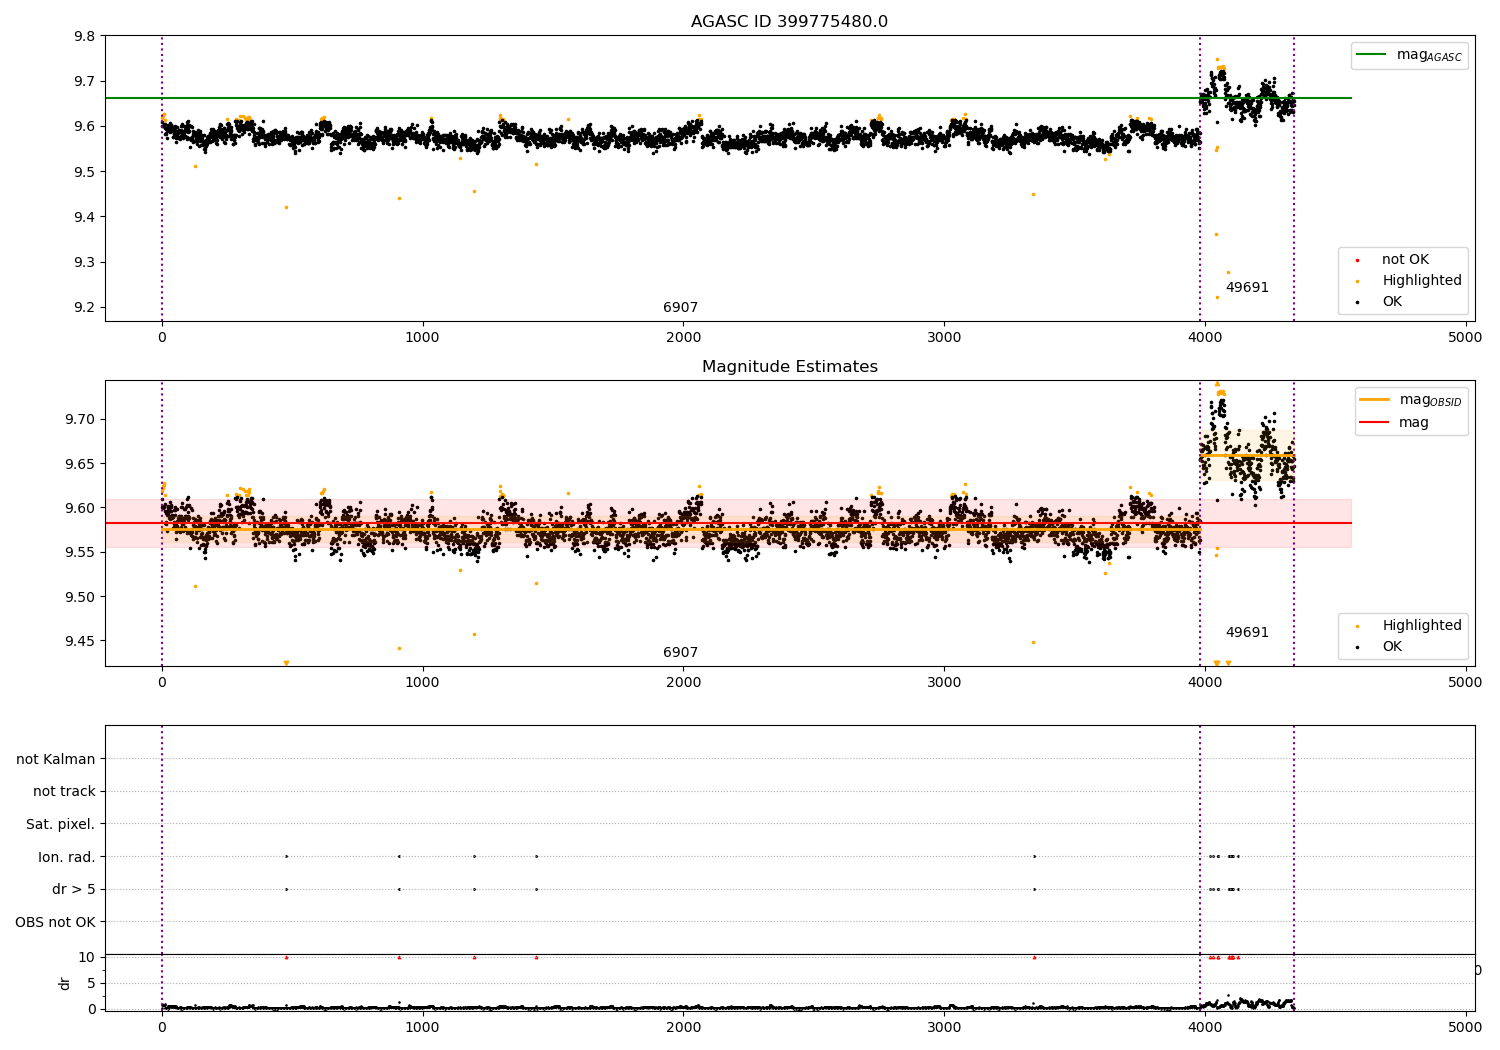This screenshot has height=1050, width=1500.
Task: Click the '49691' annotation in the top plot
Action: coord(1247,288)
